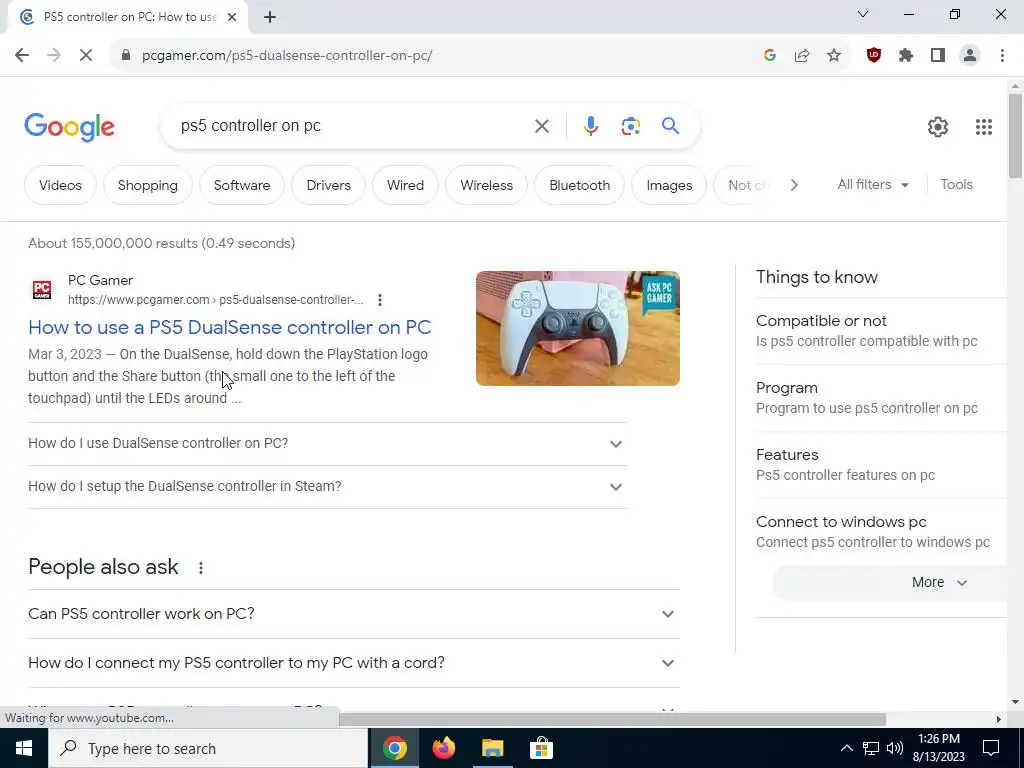Select the Videos filter chip
Viewport: 1024px width, 768px height.
60,185
